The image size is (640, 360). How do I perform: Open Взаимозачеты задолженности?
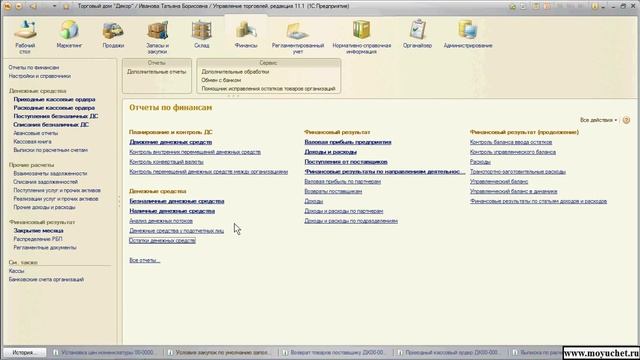(50, 173)
